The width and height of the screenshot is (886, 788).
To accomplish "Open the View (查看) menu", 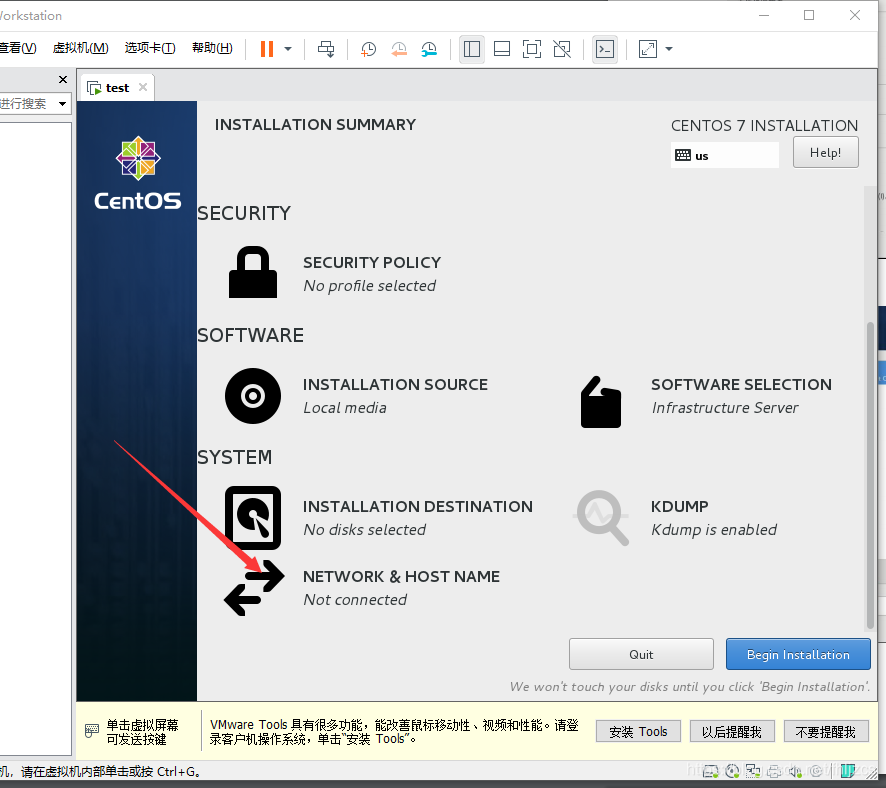I will [x=18, y=48].
